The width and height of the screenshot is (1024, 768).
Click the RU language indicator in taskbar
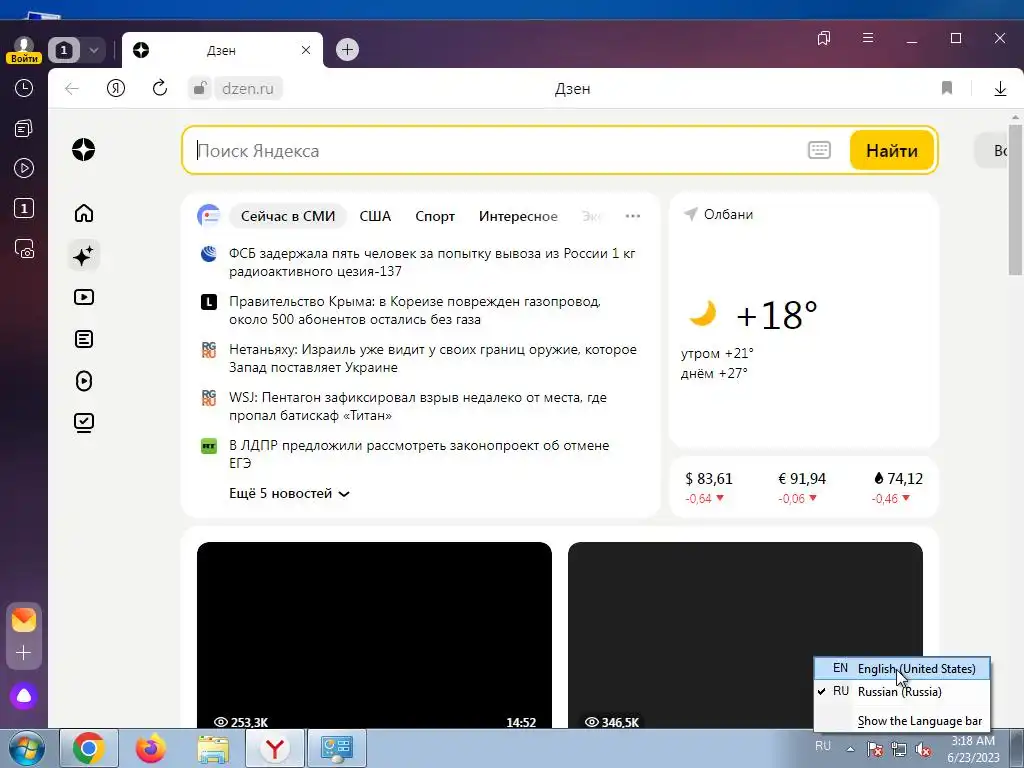[x=823, y=746]
